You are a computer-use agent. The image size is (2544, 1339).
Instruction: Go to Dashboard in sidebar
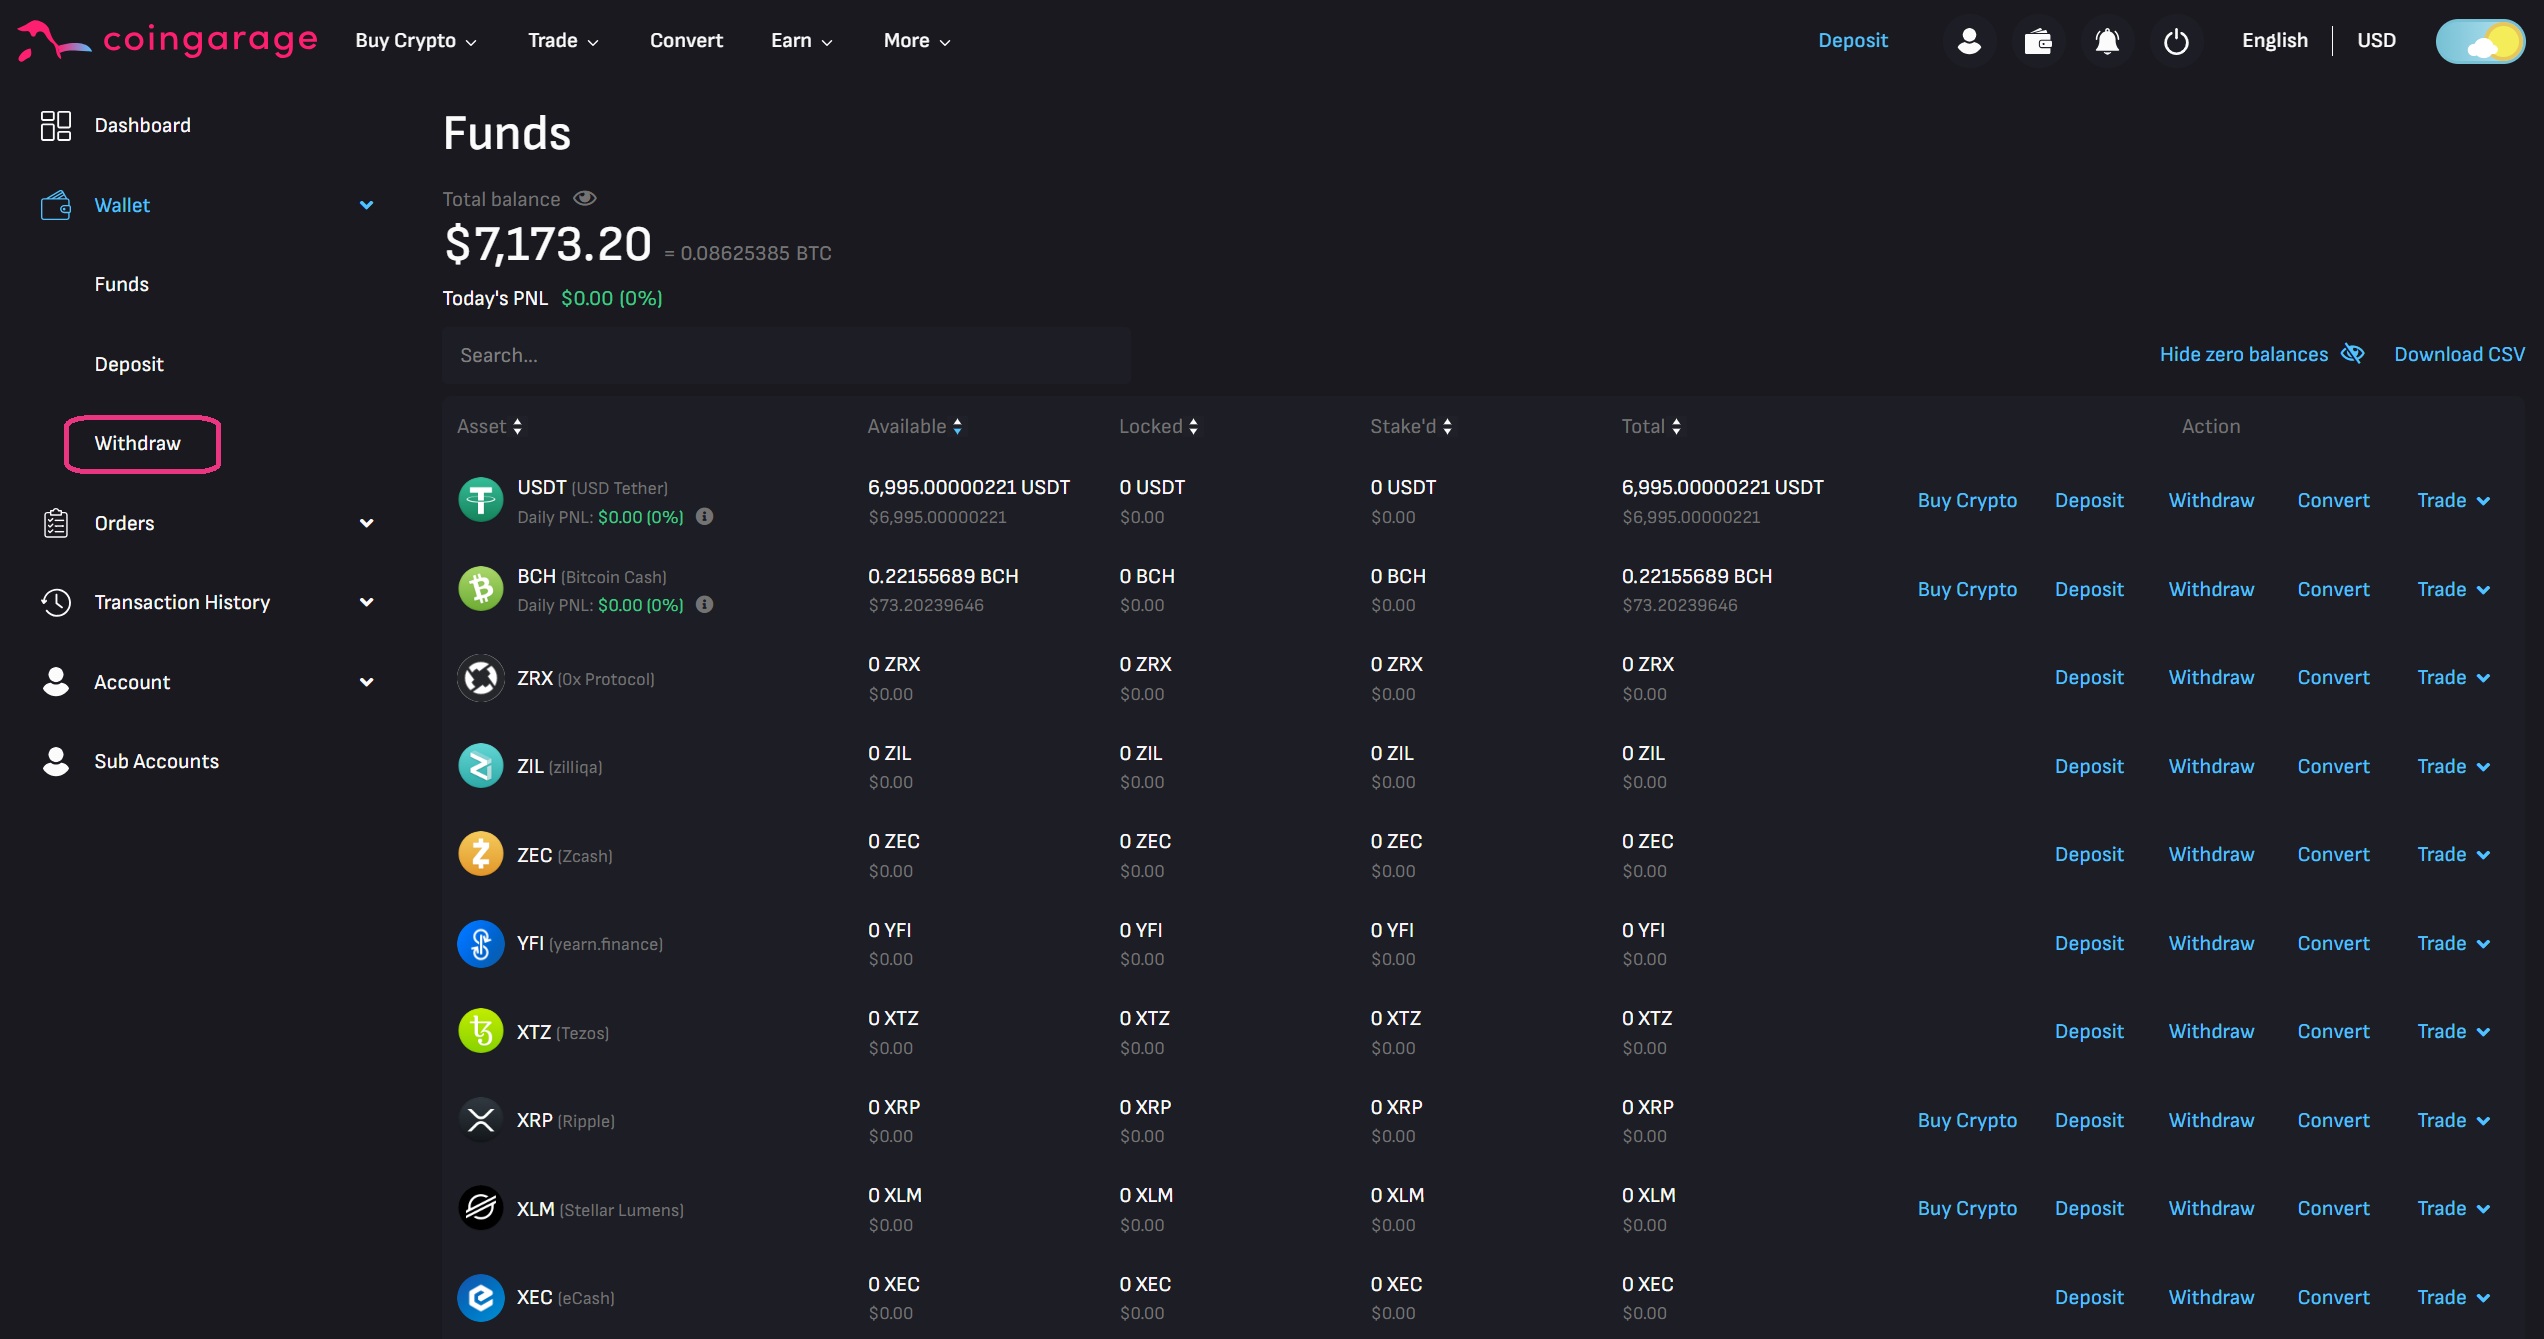pyautogui.click(x=142, y=125)
